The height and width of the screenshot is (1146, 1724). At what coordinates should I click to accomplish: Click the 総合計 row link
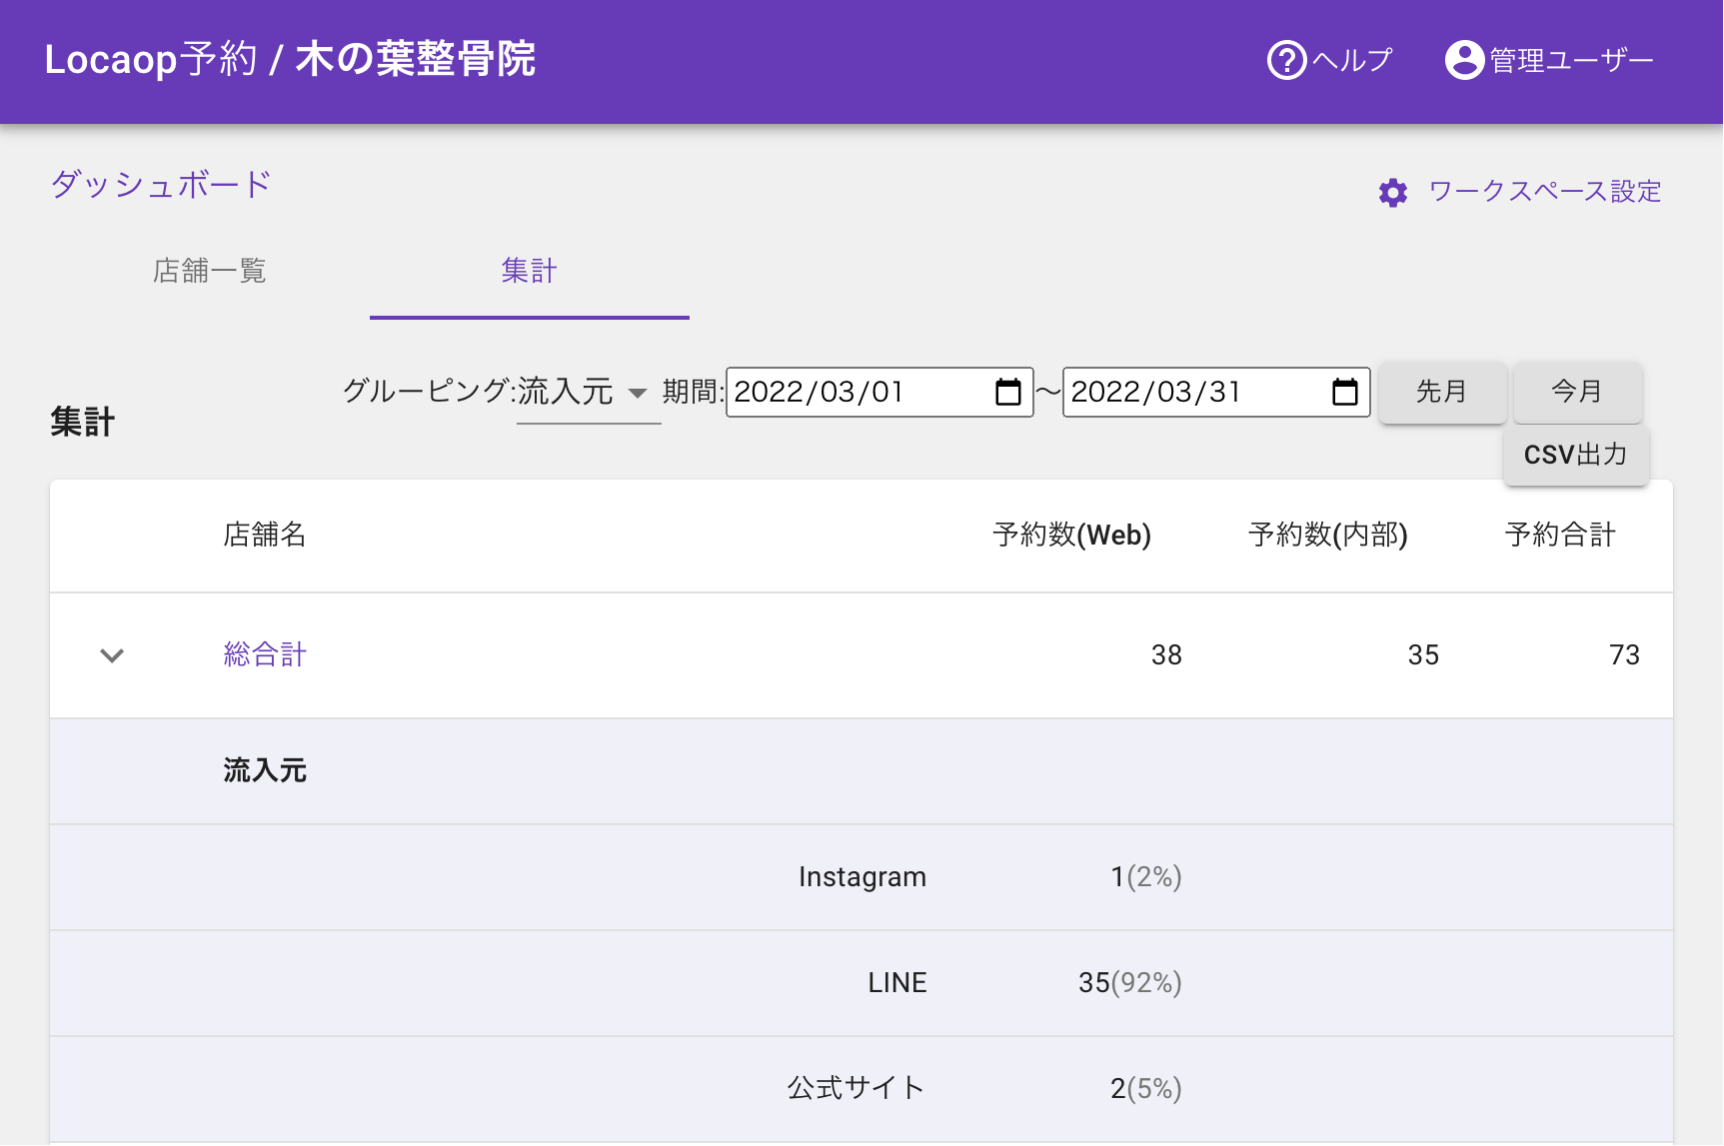point(264,654)
